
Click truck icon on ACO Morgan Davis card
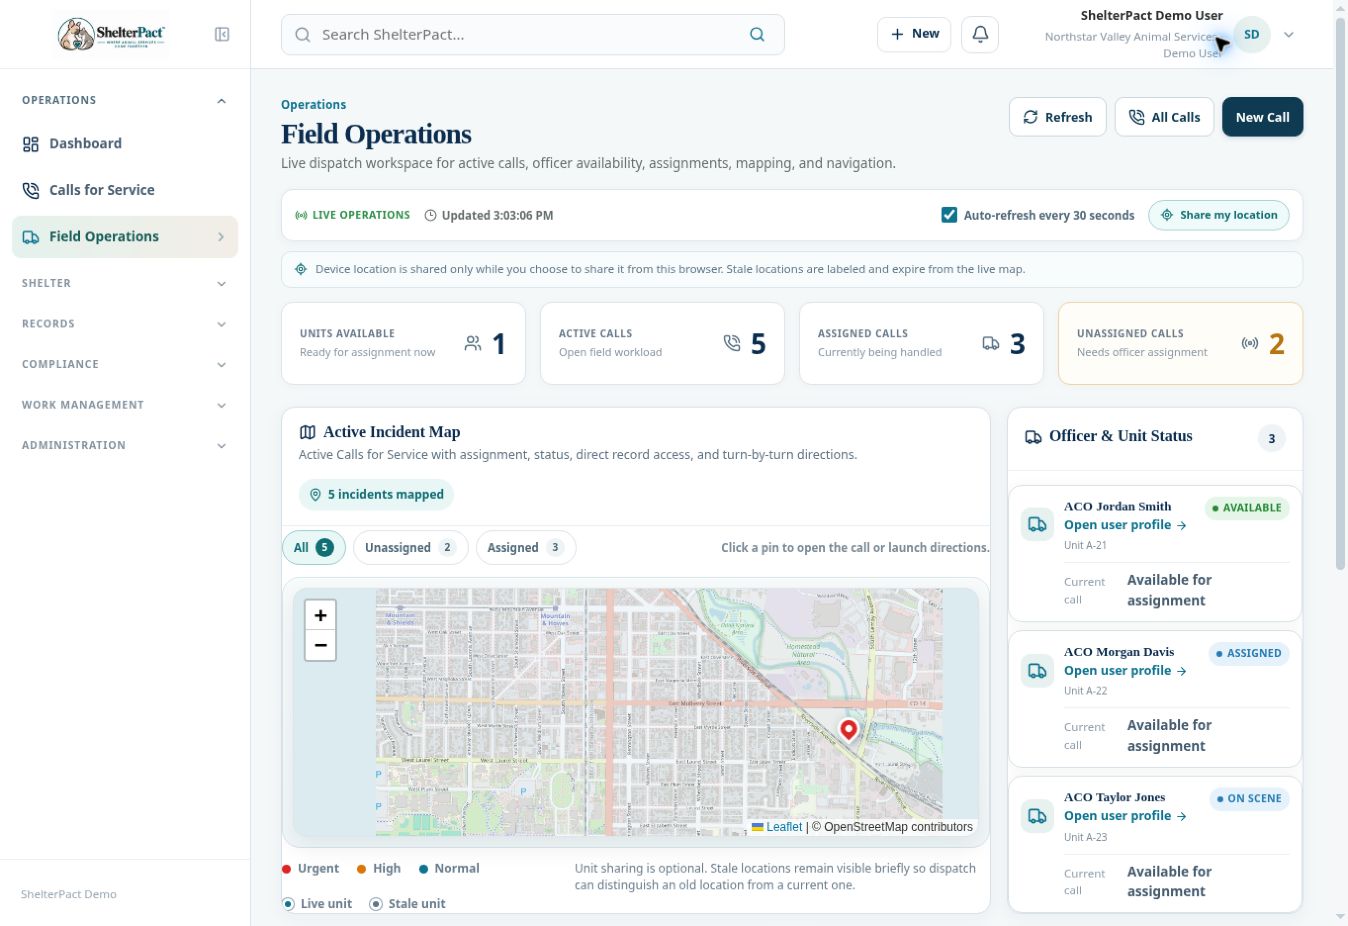coord(1037,670)
